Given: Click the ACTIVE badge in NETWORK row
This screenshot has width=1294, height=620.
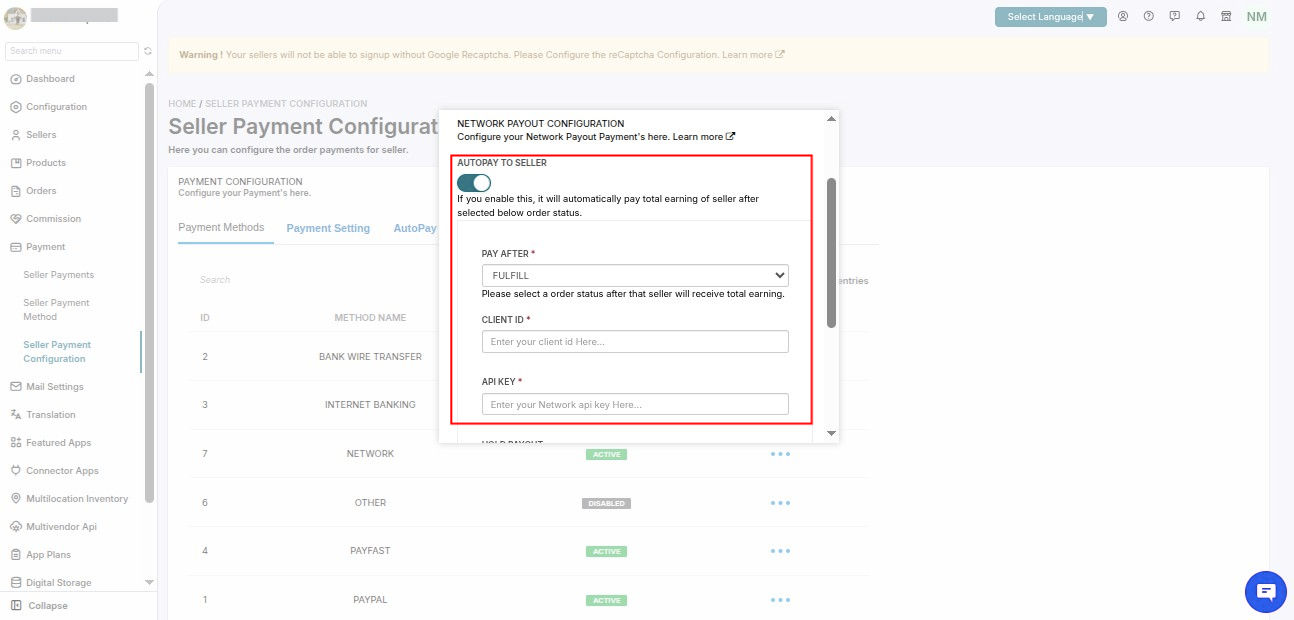Looking at the screenshot, I should pos(606,454).
